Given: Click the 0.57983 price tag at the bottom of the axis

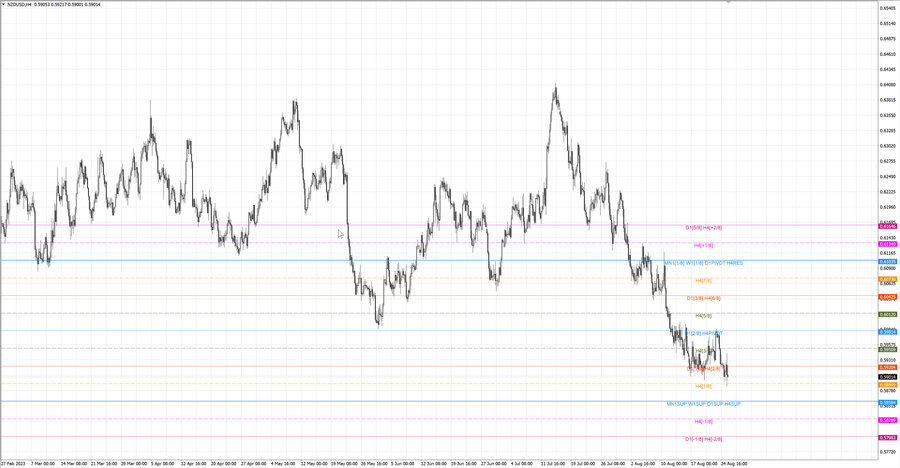Looking at the screenshot, I should [887, 438].
